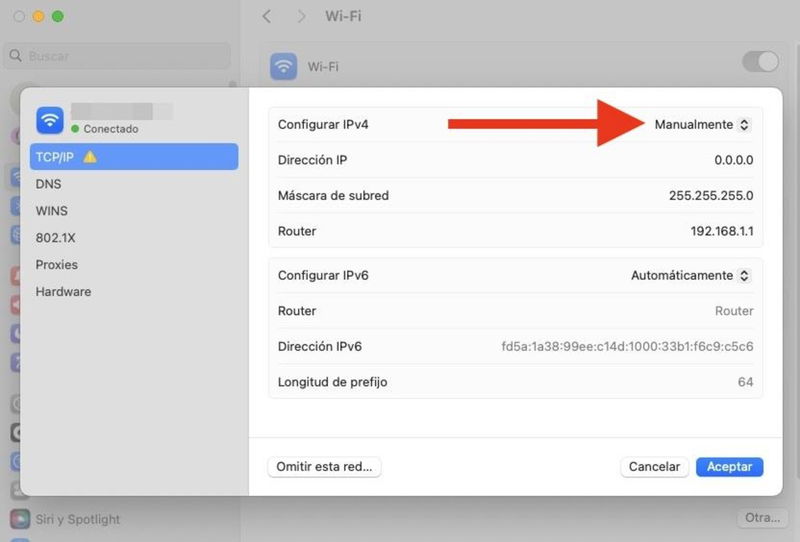Click the Cancelar button
Screen dimensions: 800x542
pos(654,467)
